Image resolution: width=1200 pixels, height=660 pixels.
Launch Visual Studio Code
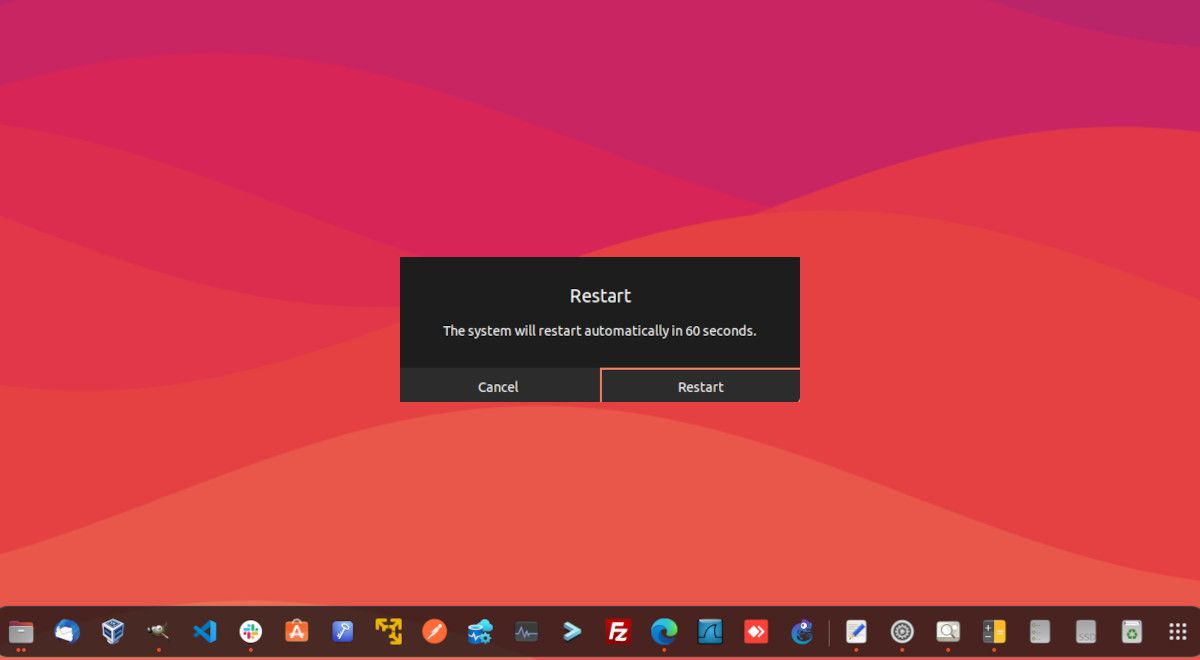click(x=204, y=632)
